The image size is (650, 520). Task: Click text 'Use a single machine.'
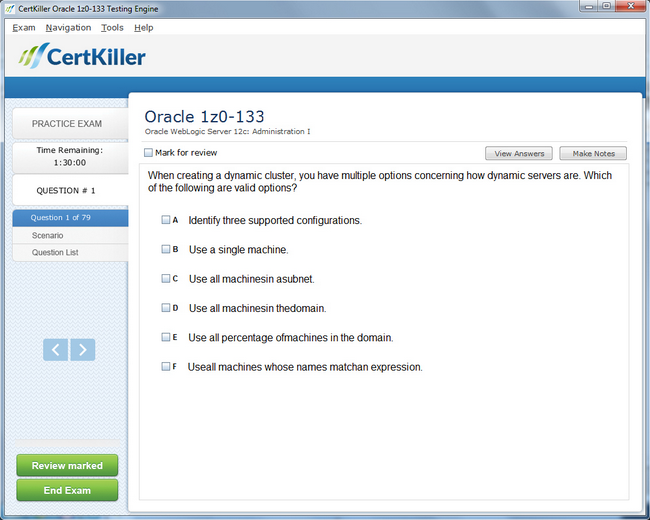click(x=239, y=250)
